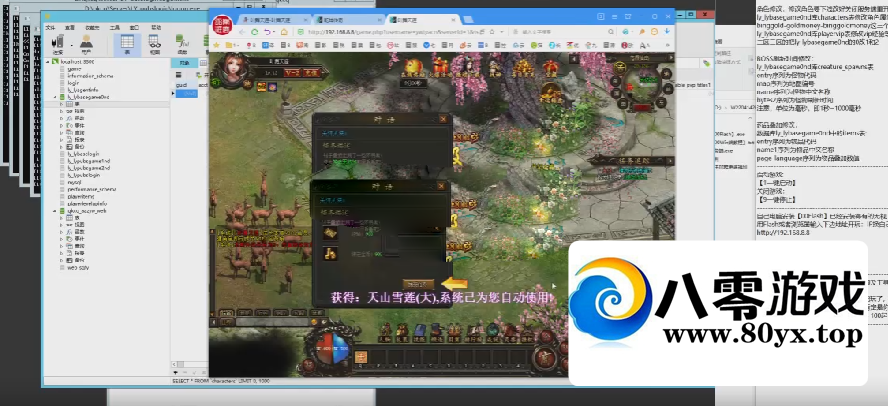Open Navicat's 查看 menu
The width and height of the screenshot is (888, 406).
(x=70, y=27)
